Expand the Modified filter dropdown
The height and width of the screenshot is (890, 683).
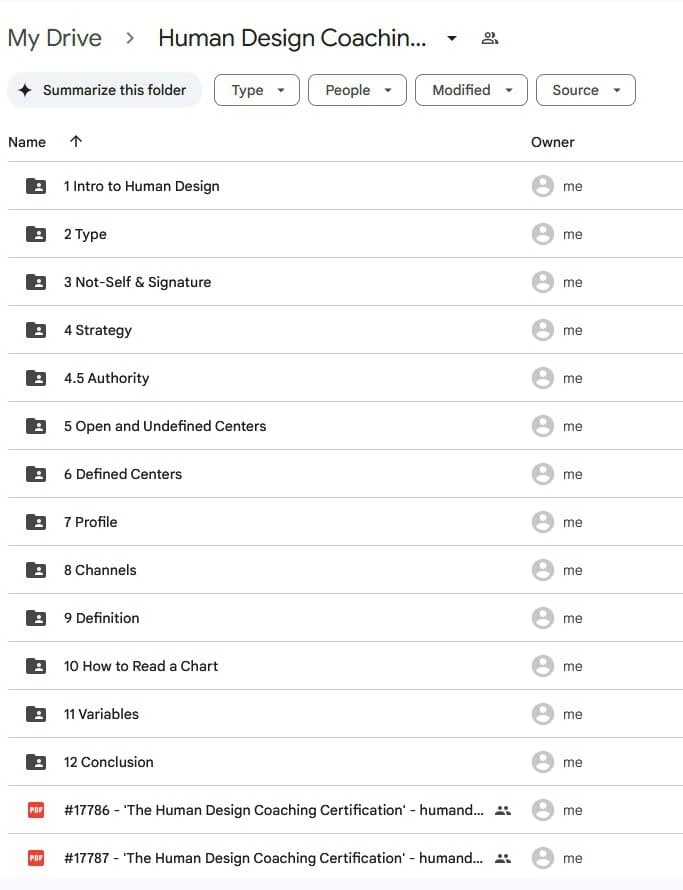click(471, 90)
